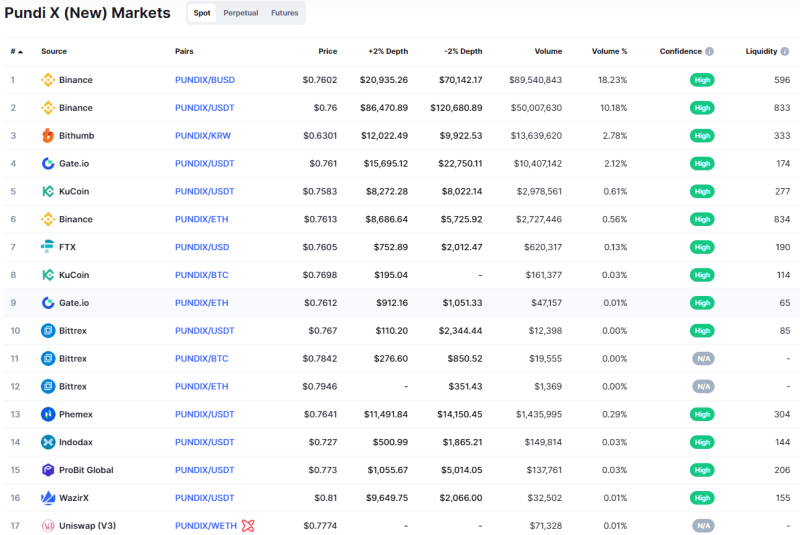Click the Uniswap (V3) exchange name
The height and width of the screenshot is (535, 800).
click(x=87, y=526)
